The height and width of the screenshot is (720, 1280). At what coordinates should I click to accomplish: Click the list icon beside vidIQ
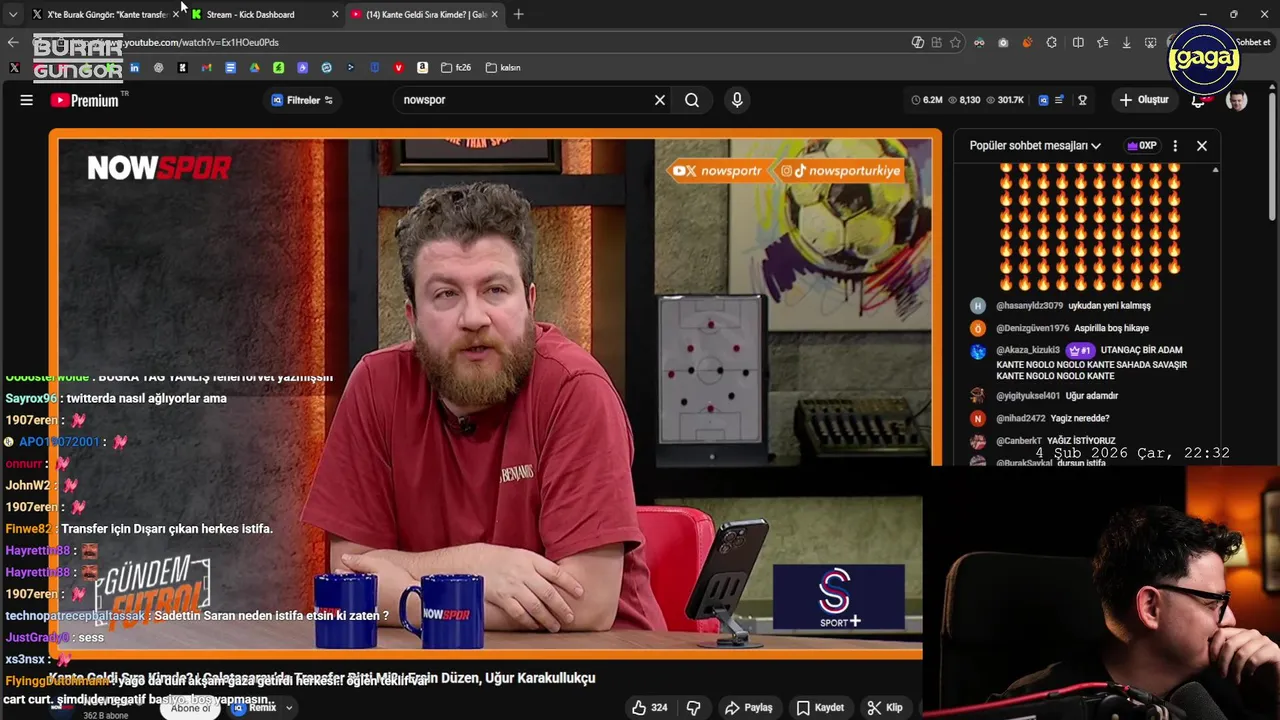[x=1059, y=100]
